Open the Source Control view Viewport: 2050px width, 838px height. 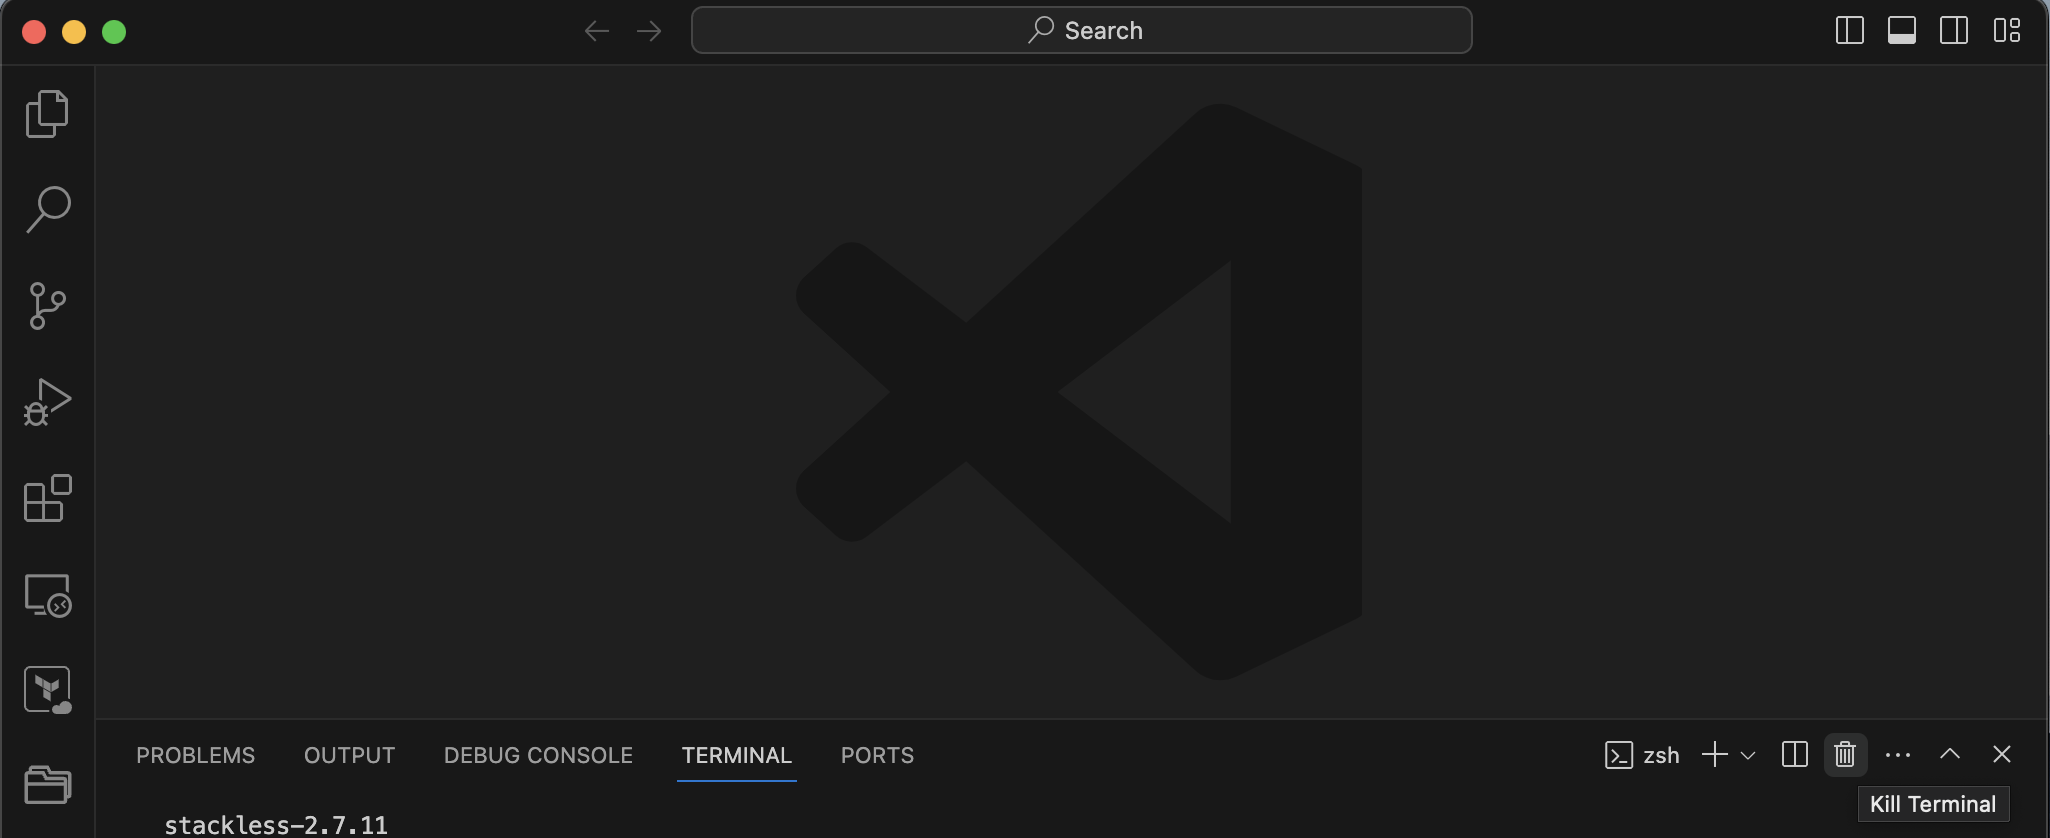point(47,306)
